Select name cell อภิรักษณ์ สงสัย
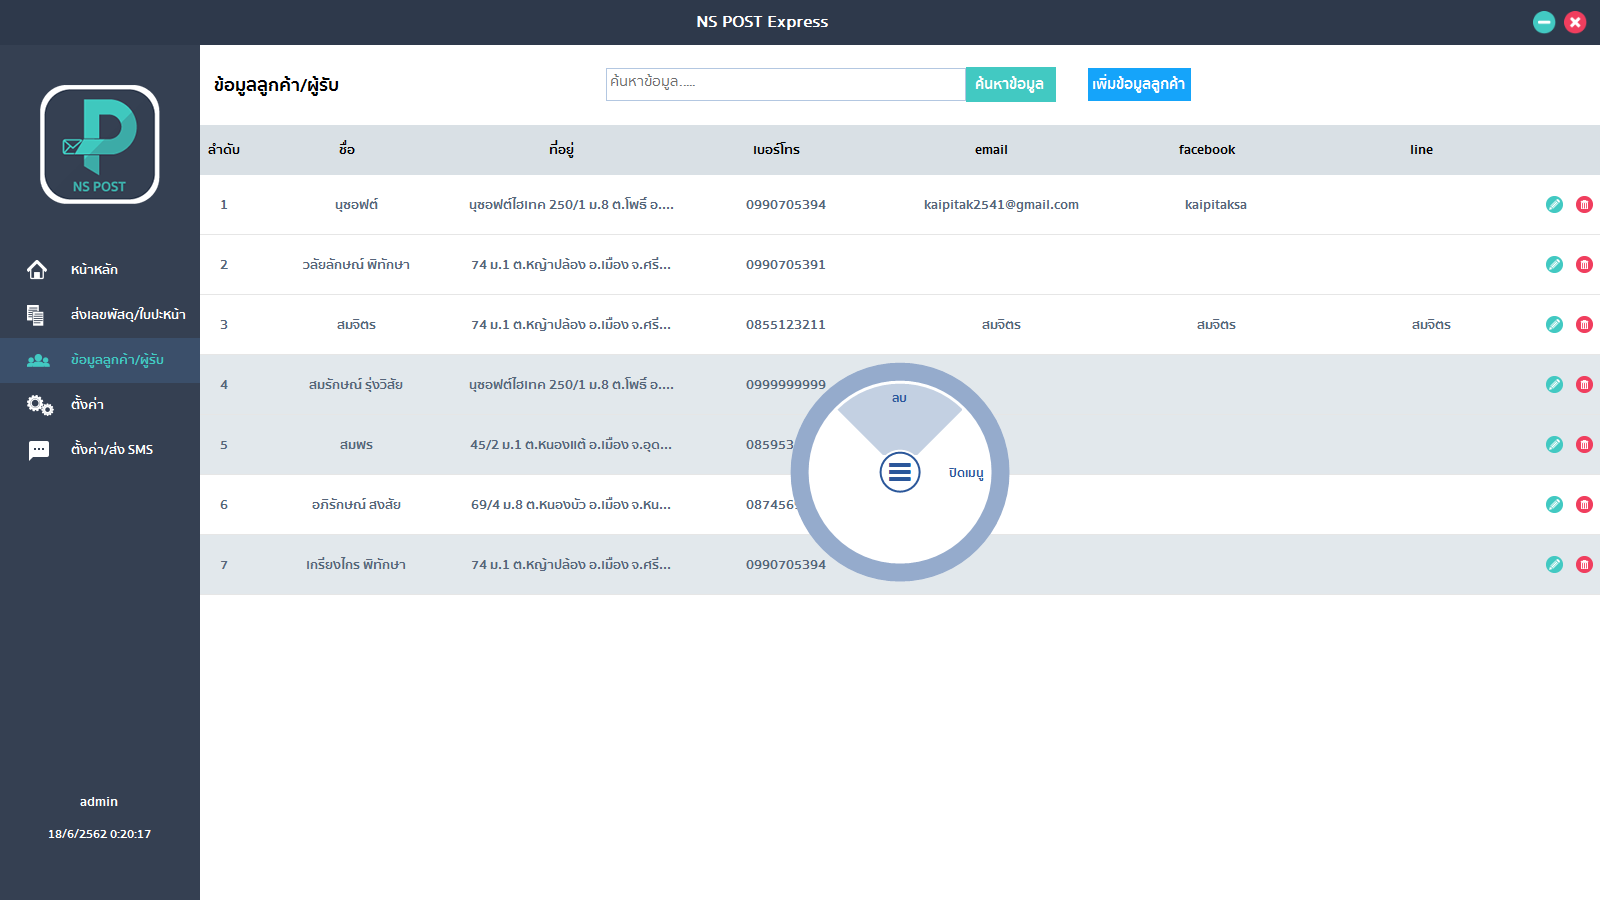Image resolution: width=1600 pixels, height=900 pixels. (x=356, y=504)
